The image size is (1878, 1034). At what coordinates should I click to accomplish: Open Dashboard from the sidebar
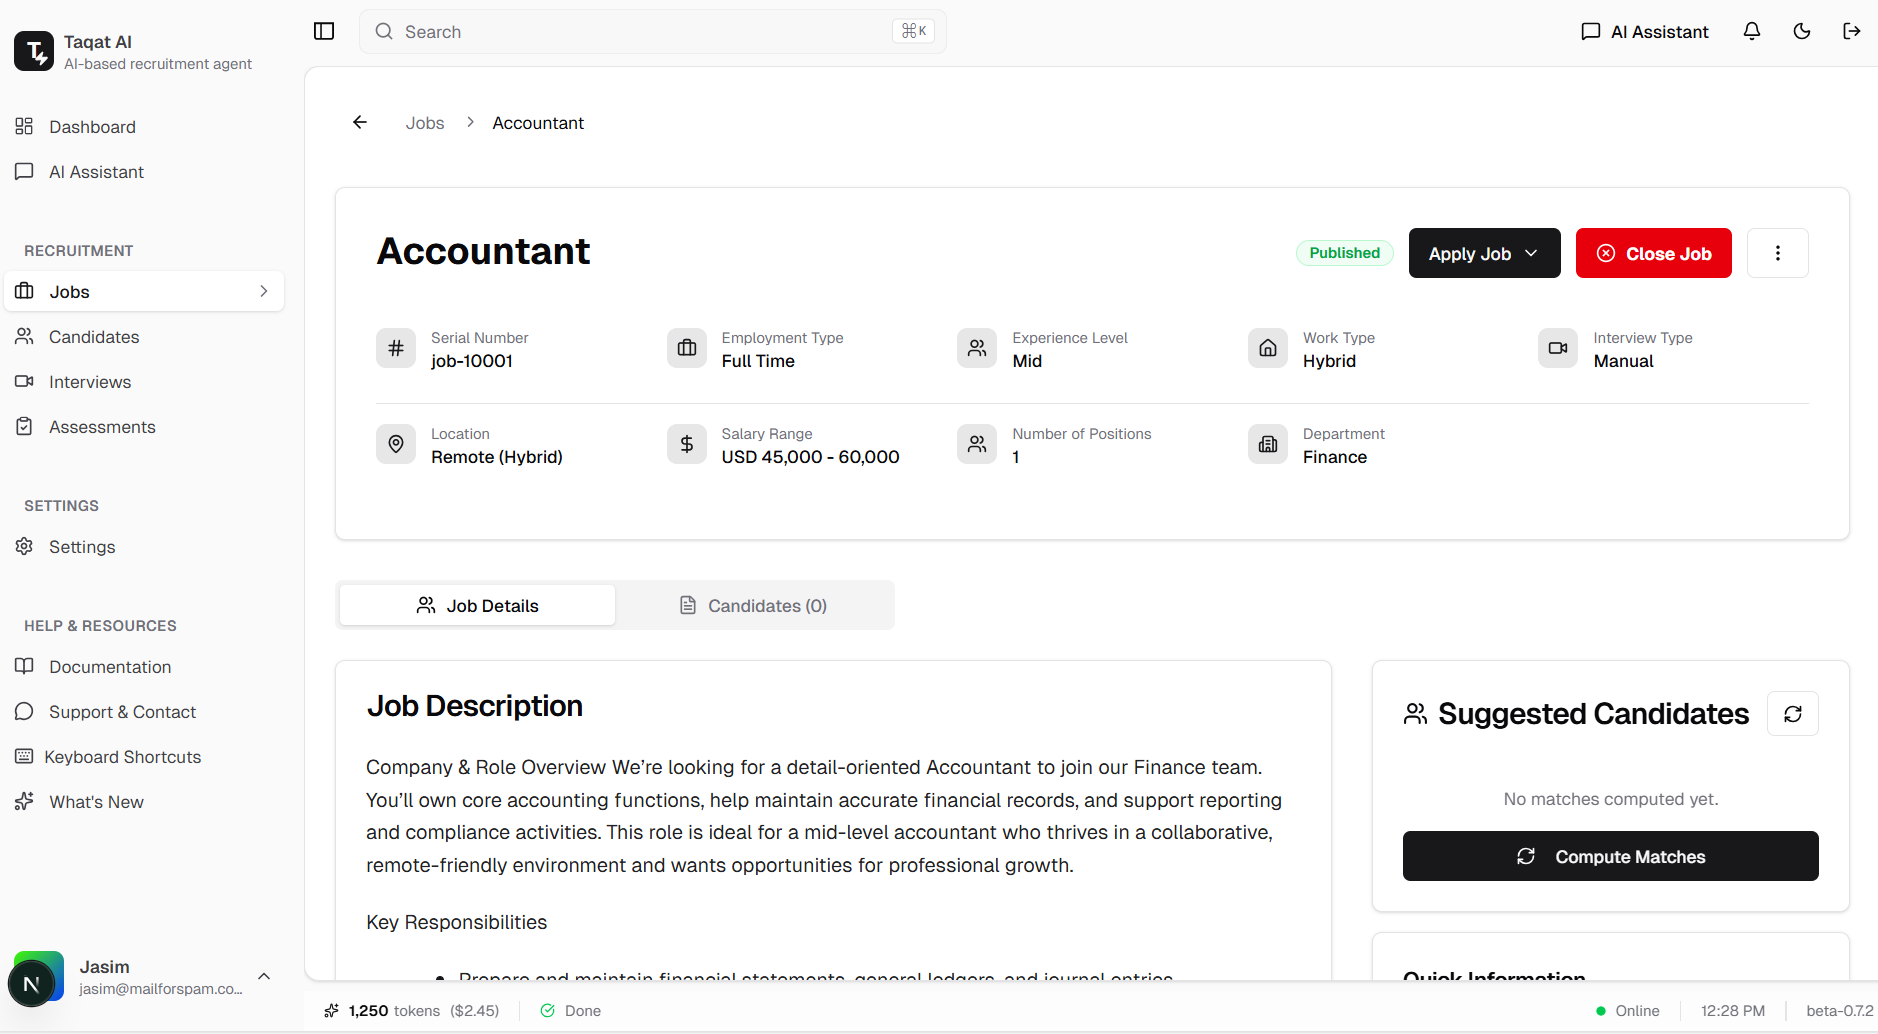click(92, 127)
